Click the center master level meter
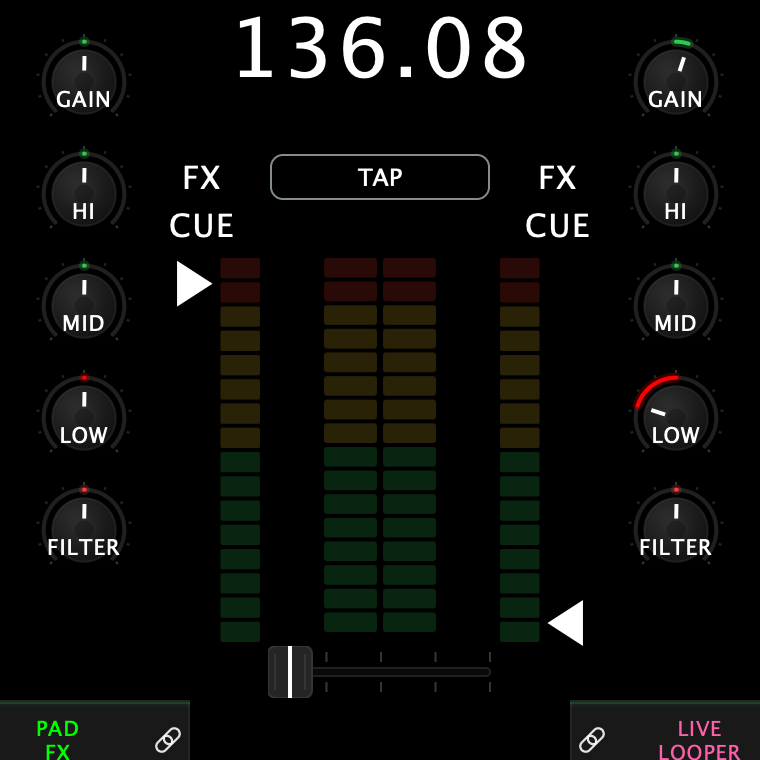Image resolution: width=760 pixels, height=760 pixels. [x=380, y=445]
